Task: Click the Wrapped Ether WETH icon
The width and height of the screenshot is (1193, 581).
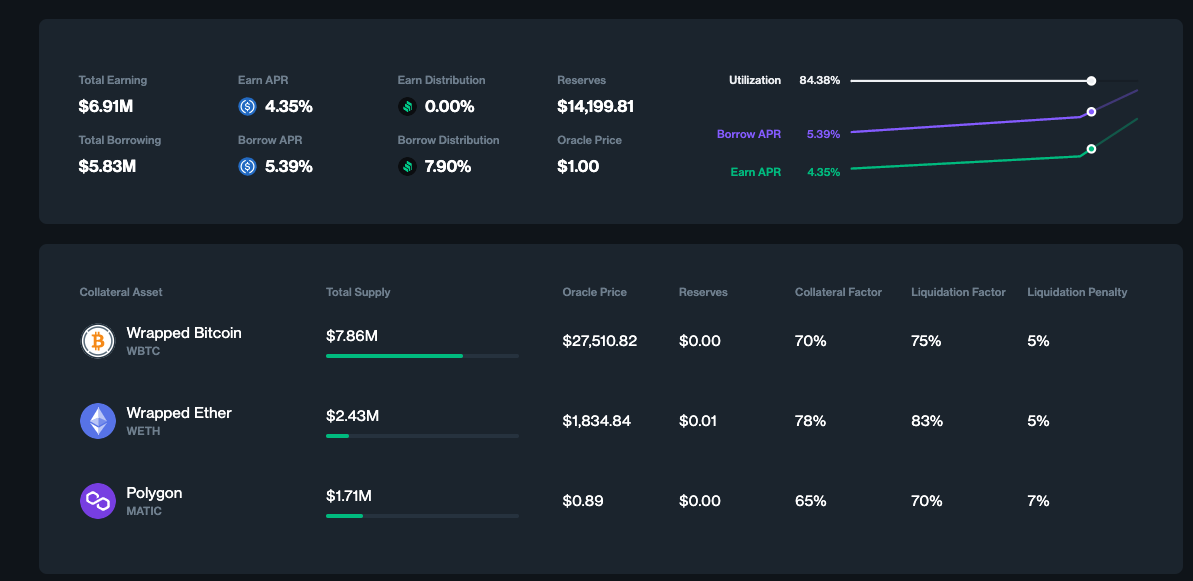Action: point(98,421)
